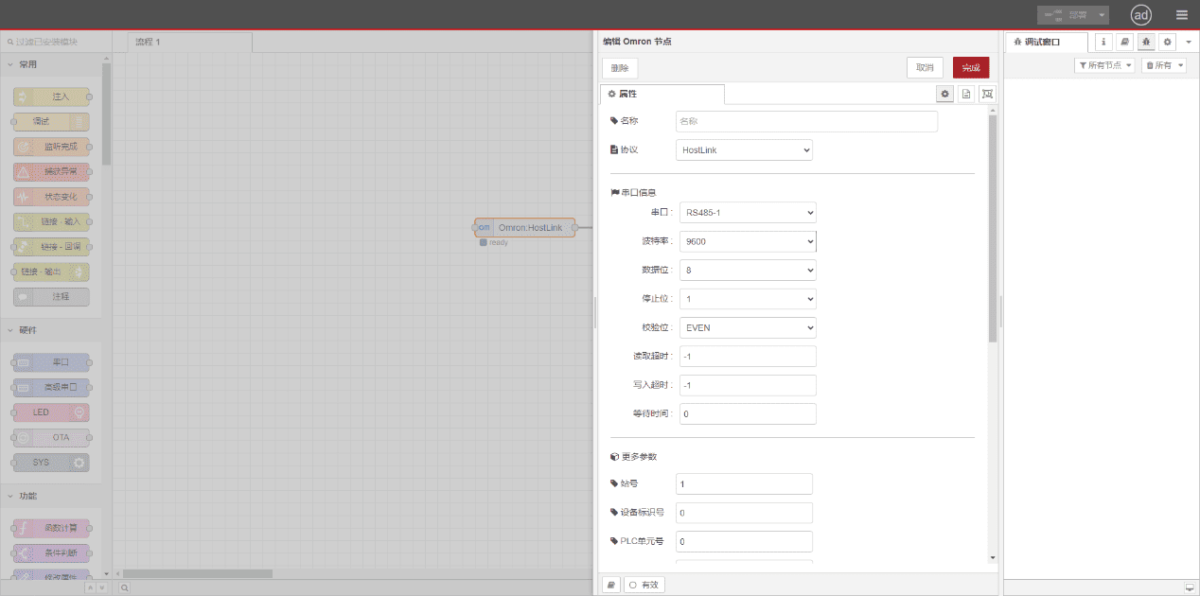Click the 删除 delete button
This screenshot has height=596, width=1200.
click(619, 67)
